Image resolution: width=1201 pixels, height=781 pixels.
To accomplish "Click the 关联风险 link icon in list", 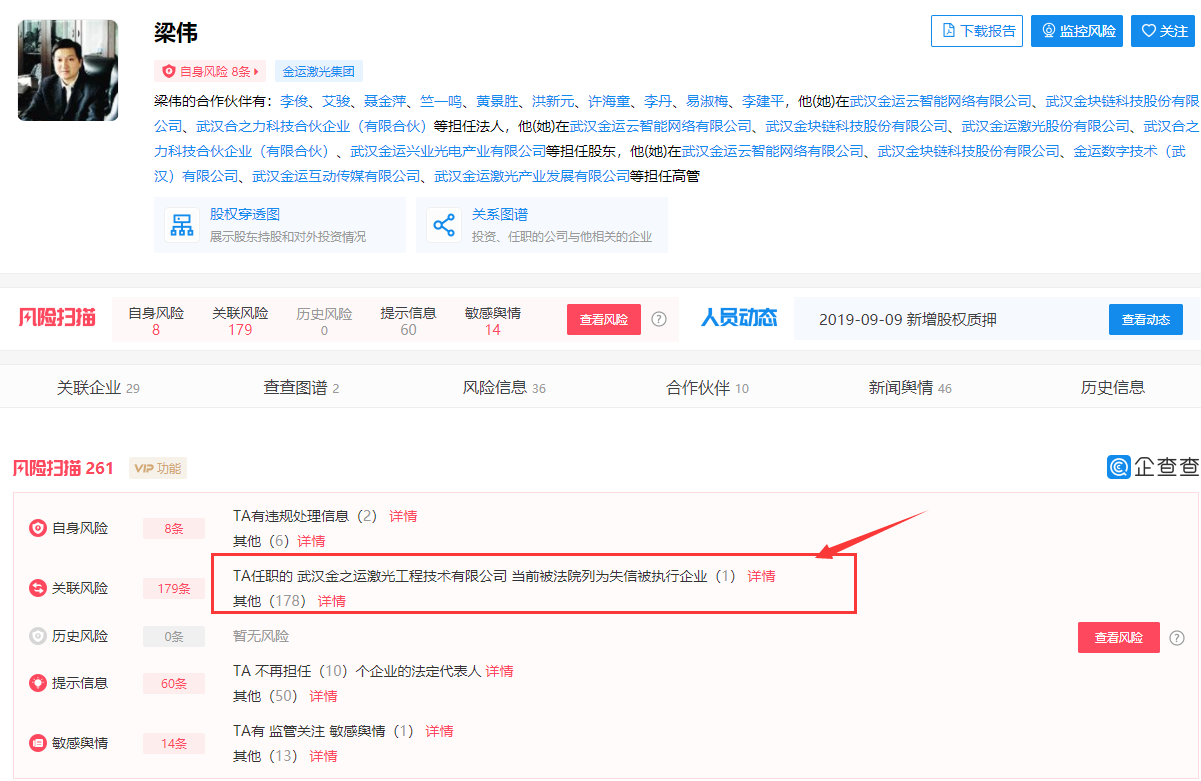I will click(x=38, y=588).
